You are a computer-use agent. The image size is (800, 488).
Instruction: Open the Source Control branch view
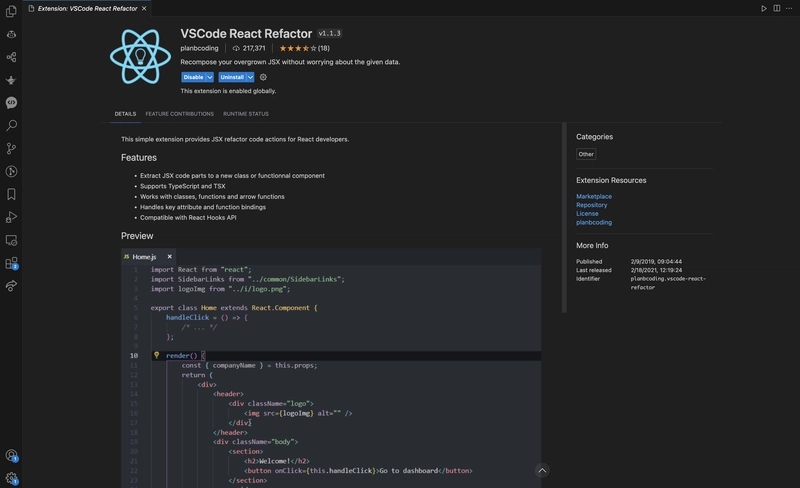(x=11, y=149)
